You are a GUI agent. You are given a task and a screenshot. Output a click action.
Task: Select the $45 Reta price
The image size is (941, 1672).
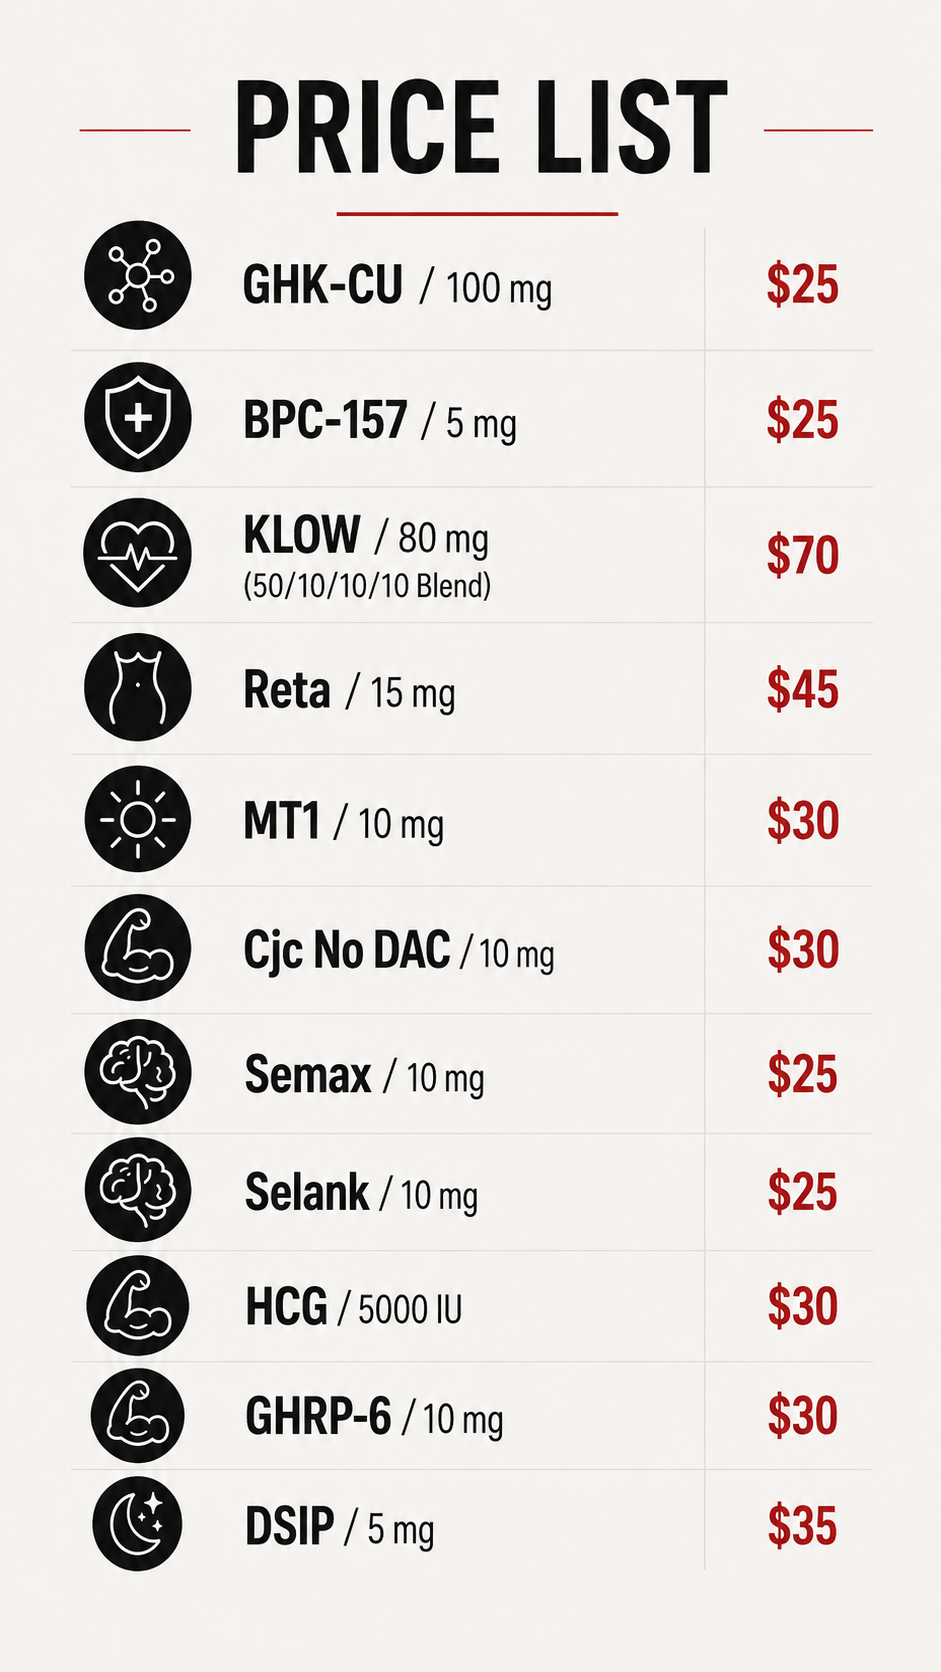[802, 690]
